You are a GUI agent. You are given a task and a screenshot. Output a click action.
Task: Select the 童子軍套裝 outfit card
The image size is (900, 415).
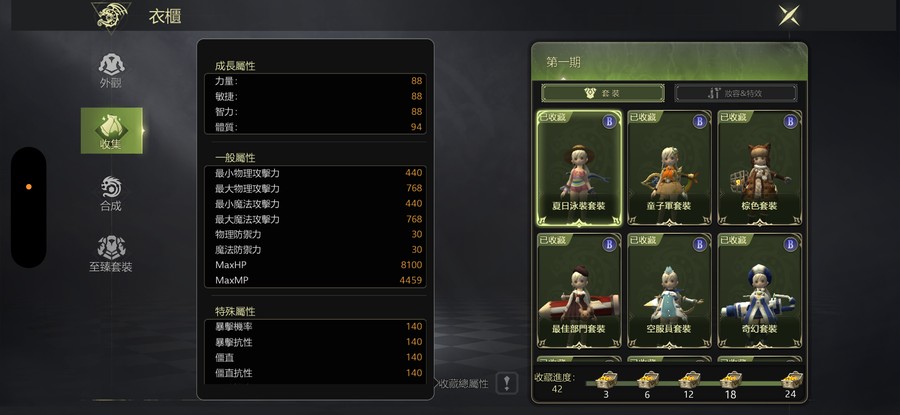pyautogui.click(x=669, y=168)
